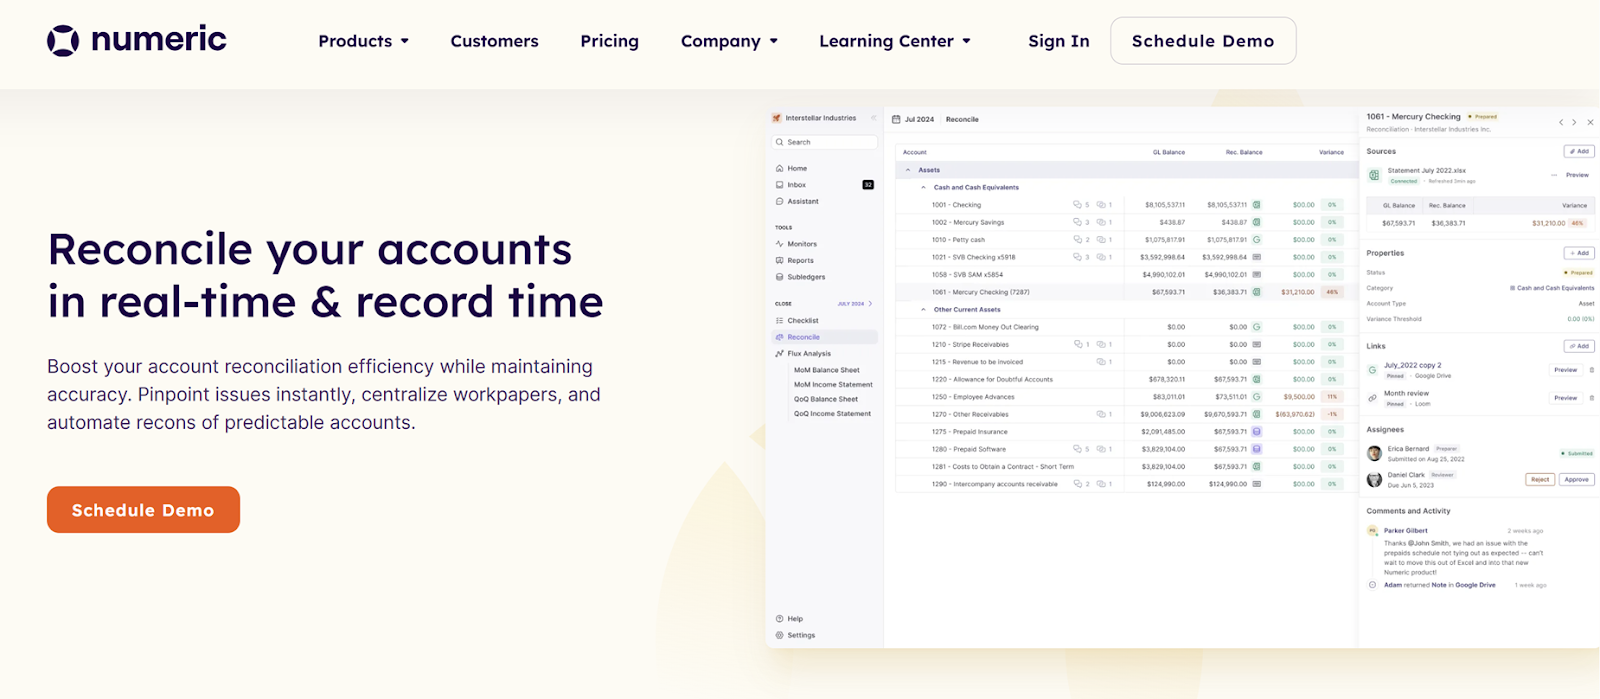
Task: Click the Cash and Cash Equivalents category value
Action: click(x=1552, y=288)
